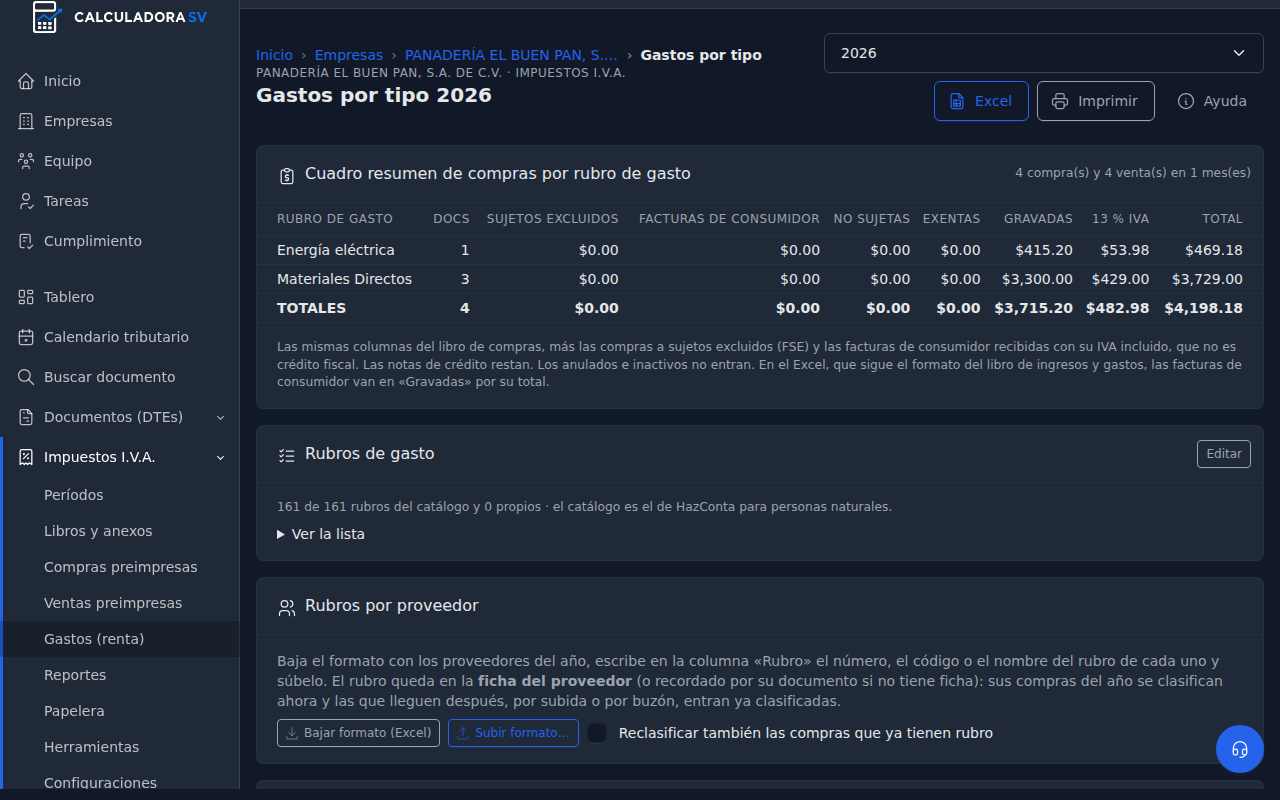The height and width of the screenshot is (800, 1280).
Task: Click the Imprimir button
Action: pyautogui.click(x=1096, y=101)
